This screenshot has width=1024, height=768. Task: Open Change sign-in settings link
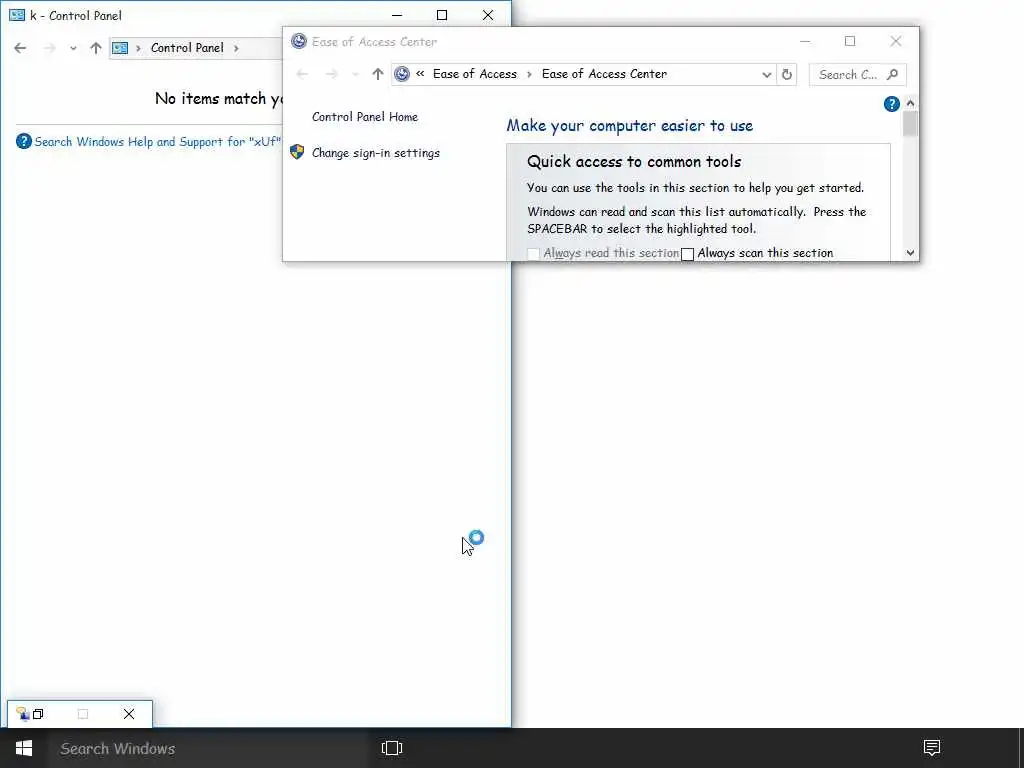tap(376, 153)
